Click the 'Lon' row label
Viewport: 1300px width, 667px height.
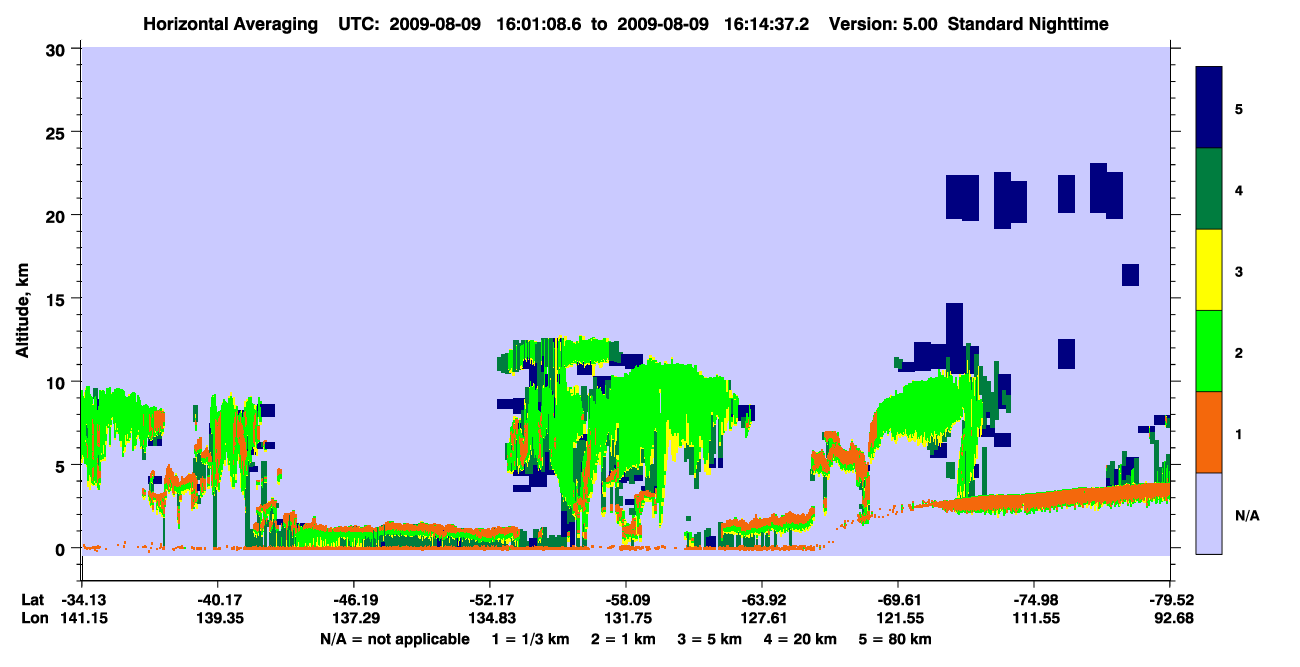pos(33,619)
